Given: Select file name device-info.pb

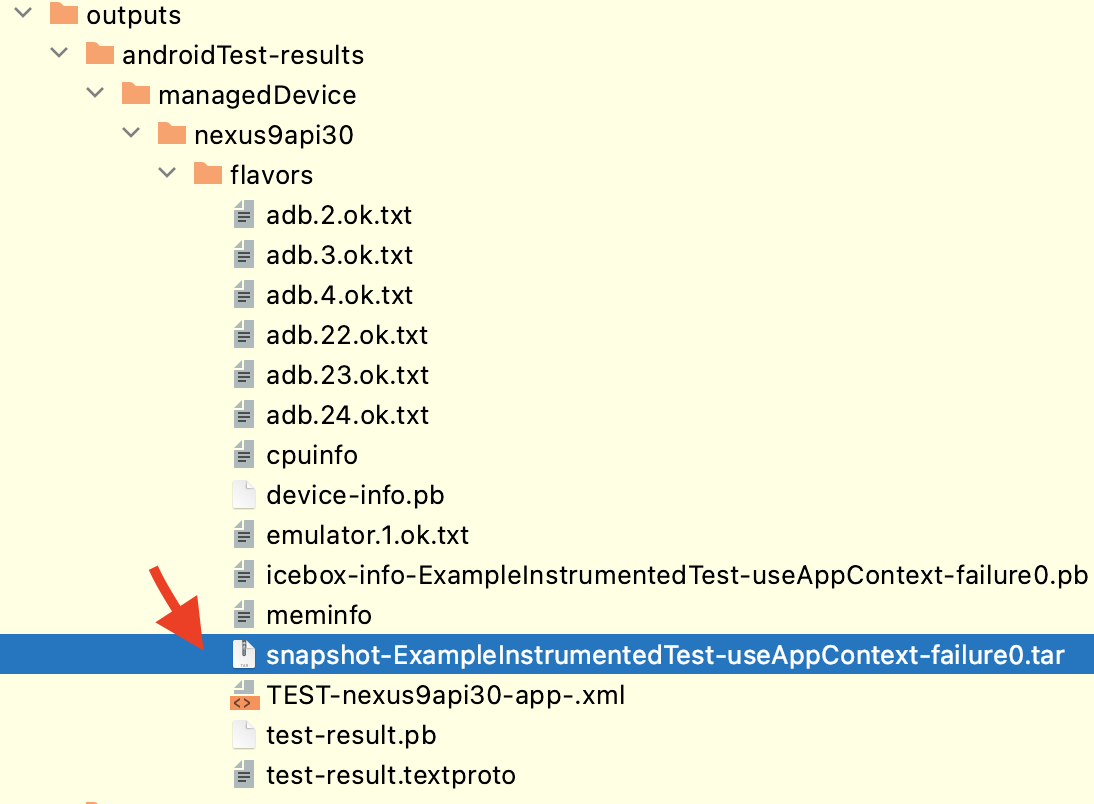Looking at the screenshot, I should click(x=355, y=496).
